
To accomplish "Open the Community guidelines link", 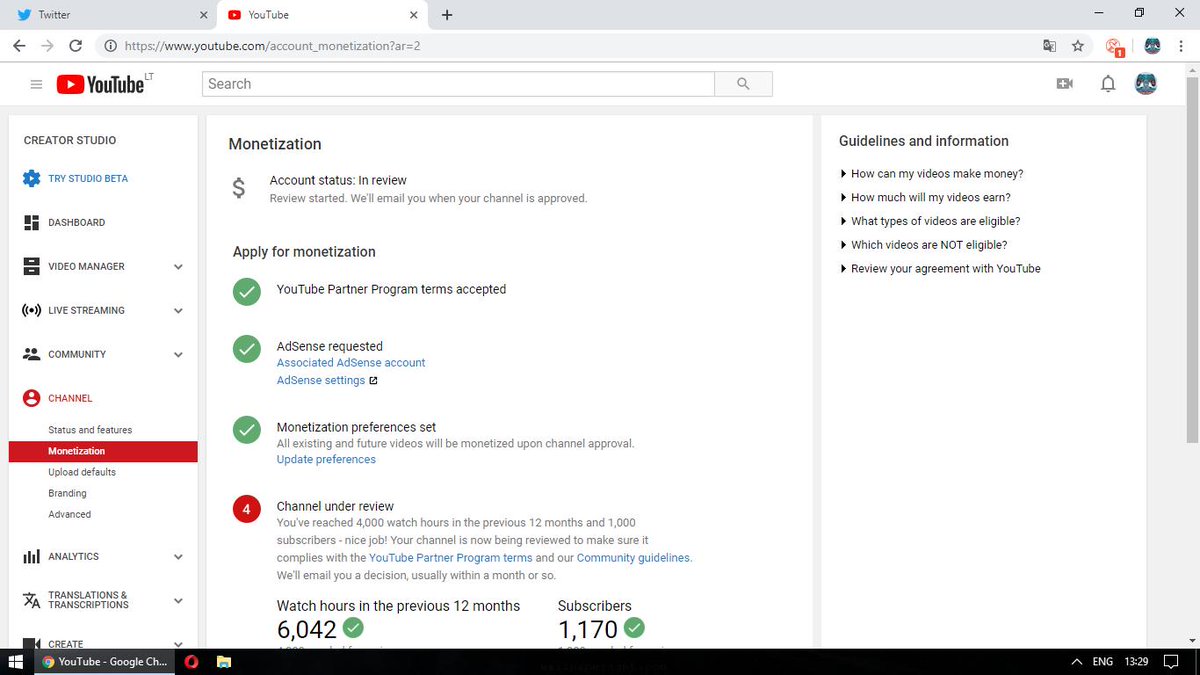I will [633, 558].
